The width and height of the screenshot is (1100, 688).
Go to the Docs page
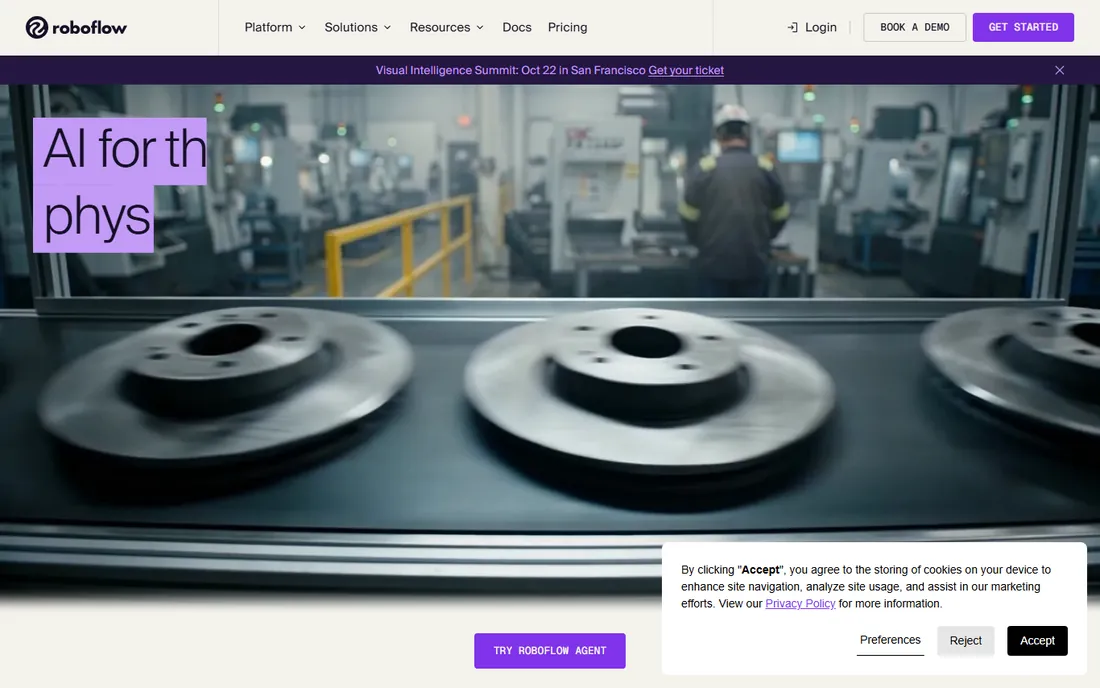click(517, 27)
